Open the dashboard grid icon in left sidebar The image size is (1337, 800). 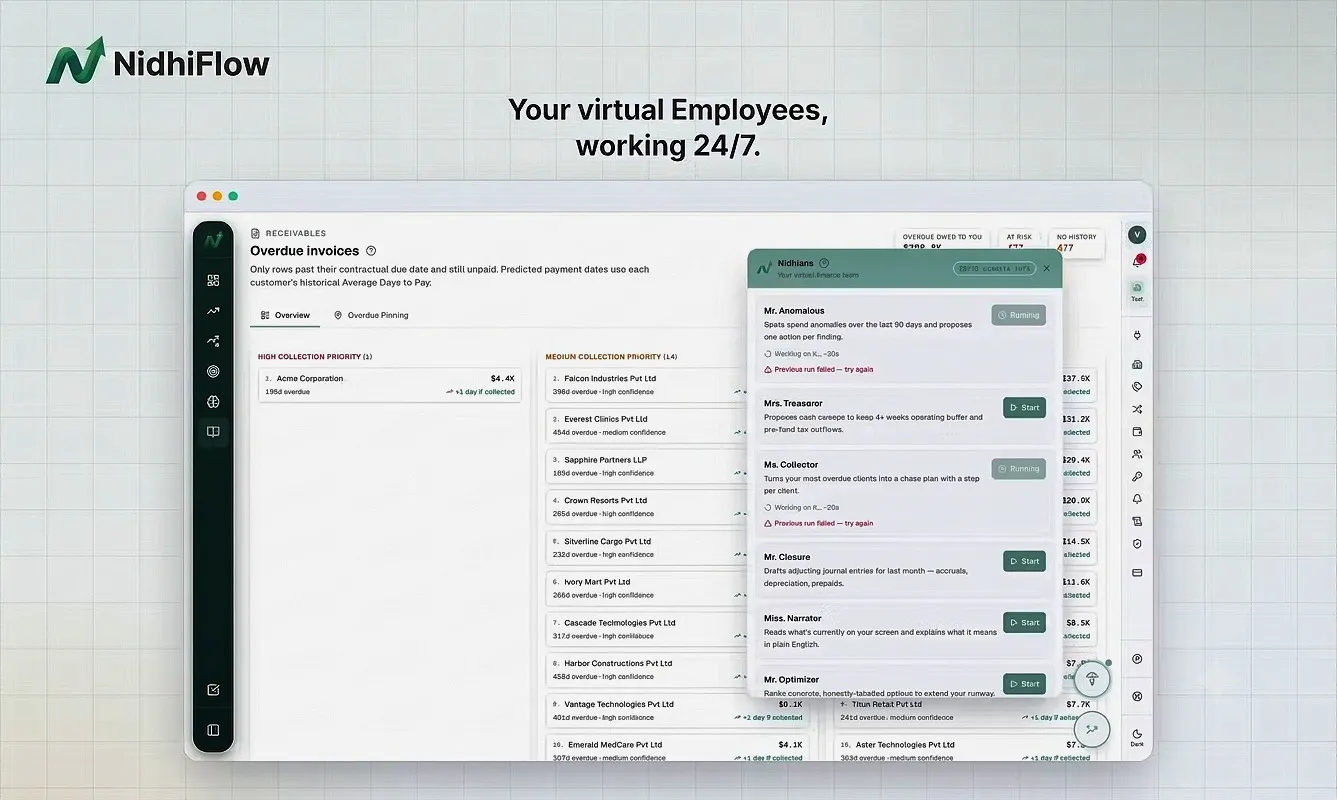pos(213,281)
